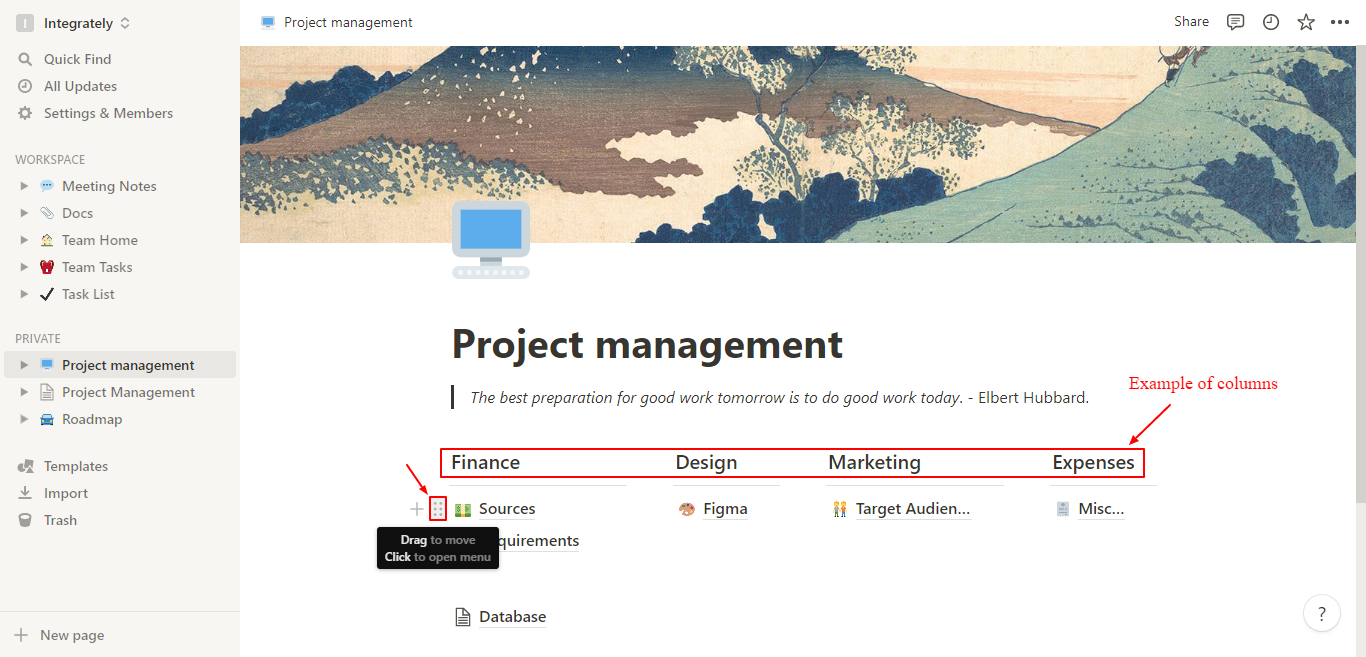Open the partially hidden Requirements page link

point(539,541)
